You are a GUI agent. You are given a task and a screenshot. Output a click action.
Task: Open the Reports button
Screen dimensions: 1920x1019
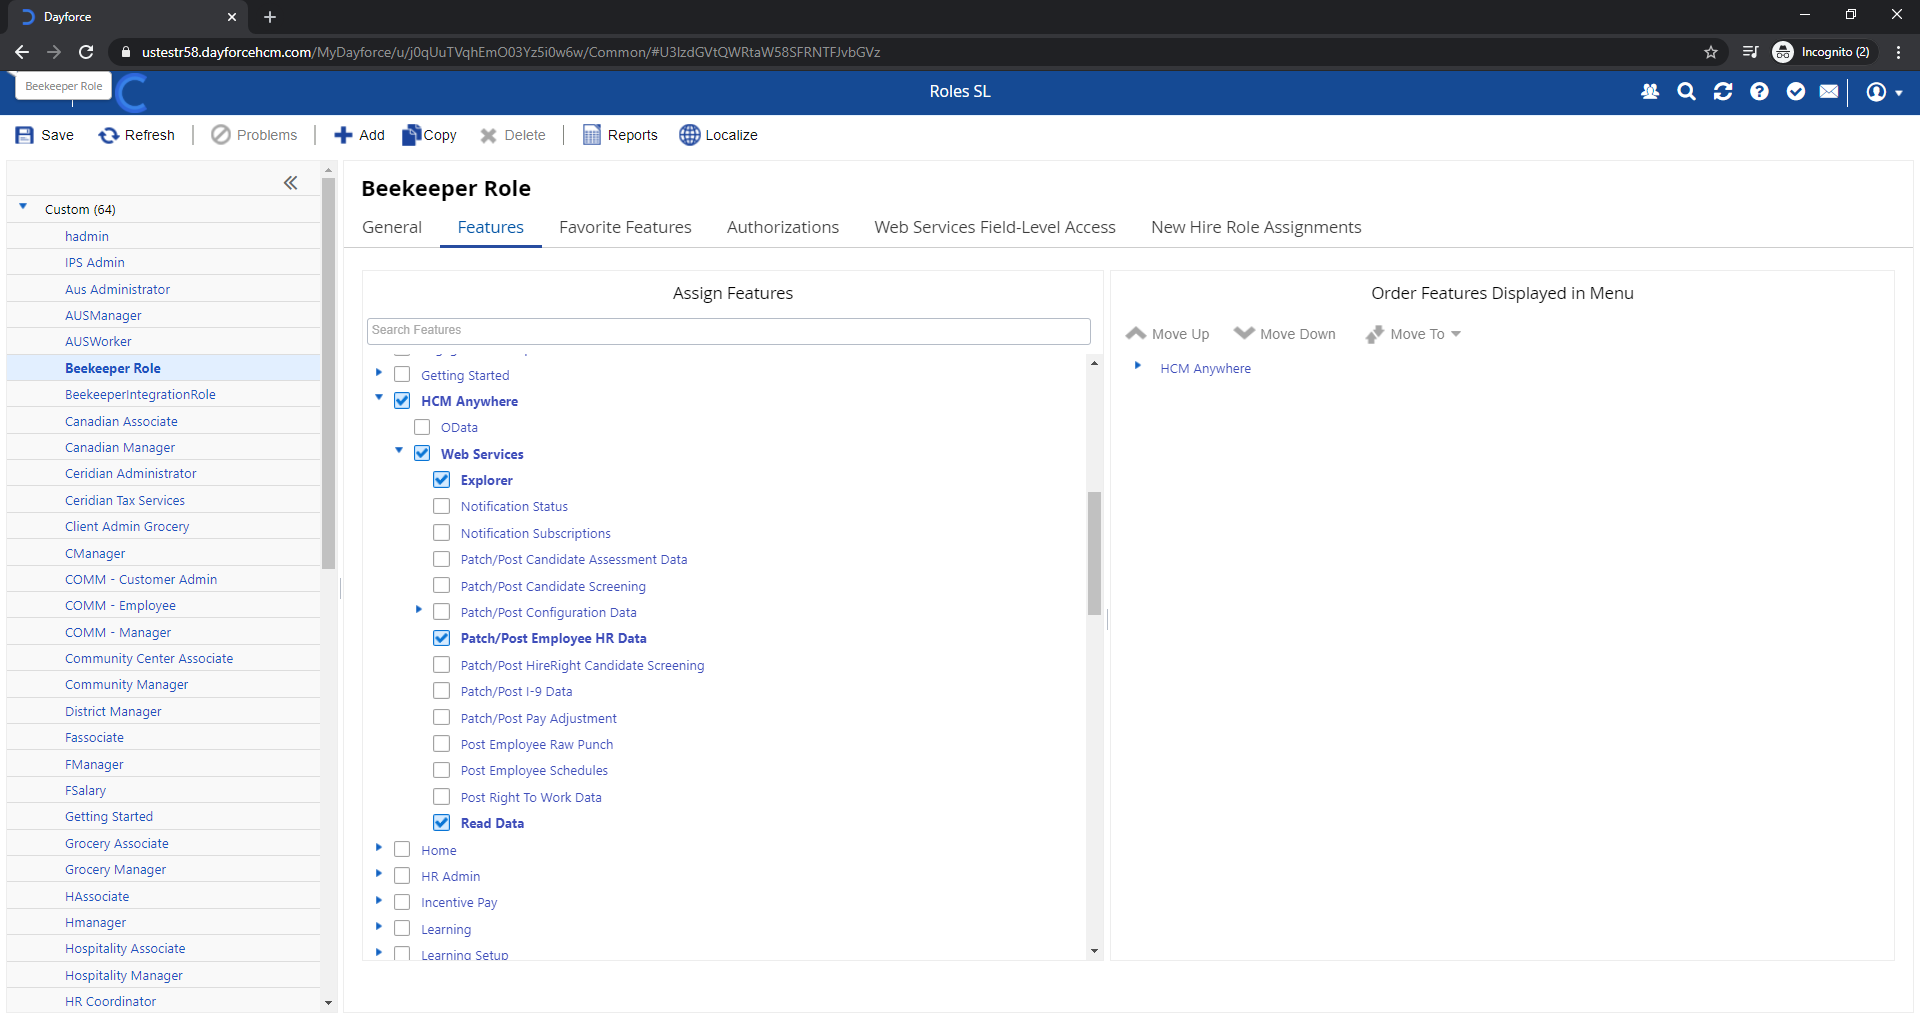620,135
